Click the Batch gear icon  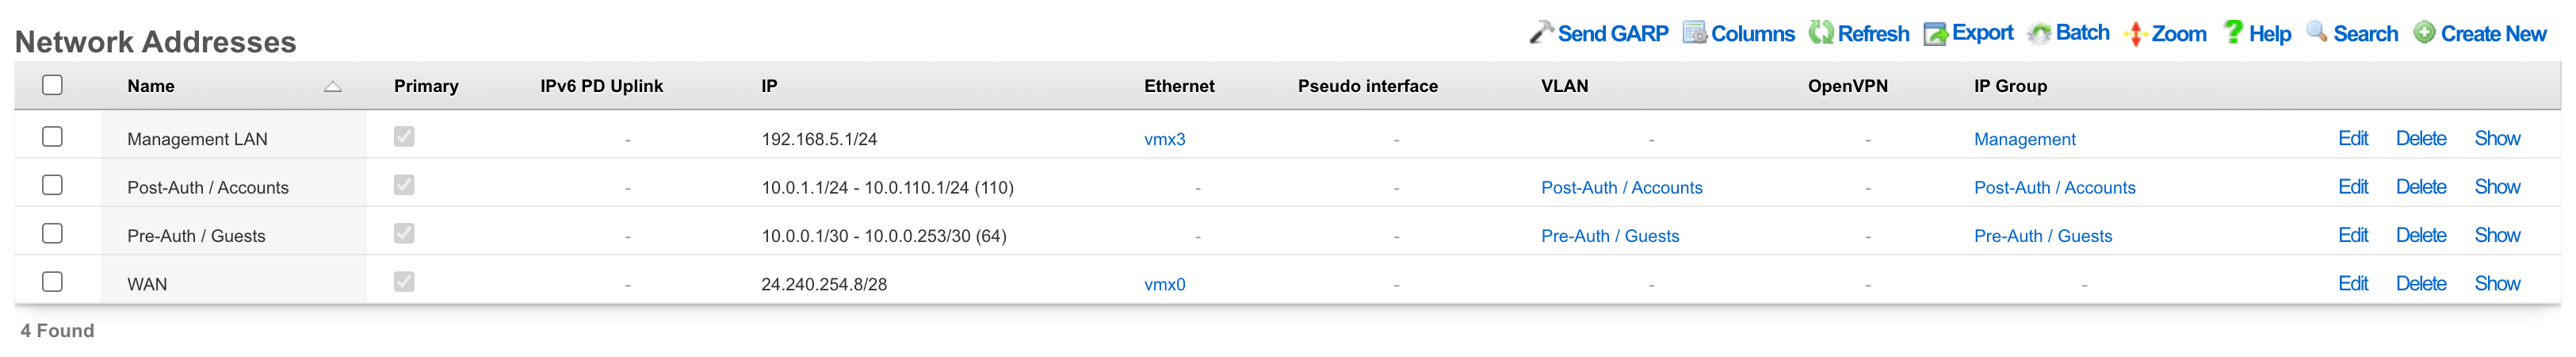point(2039,34)
